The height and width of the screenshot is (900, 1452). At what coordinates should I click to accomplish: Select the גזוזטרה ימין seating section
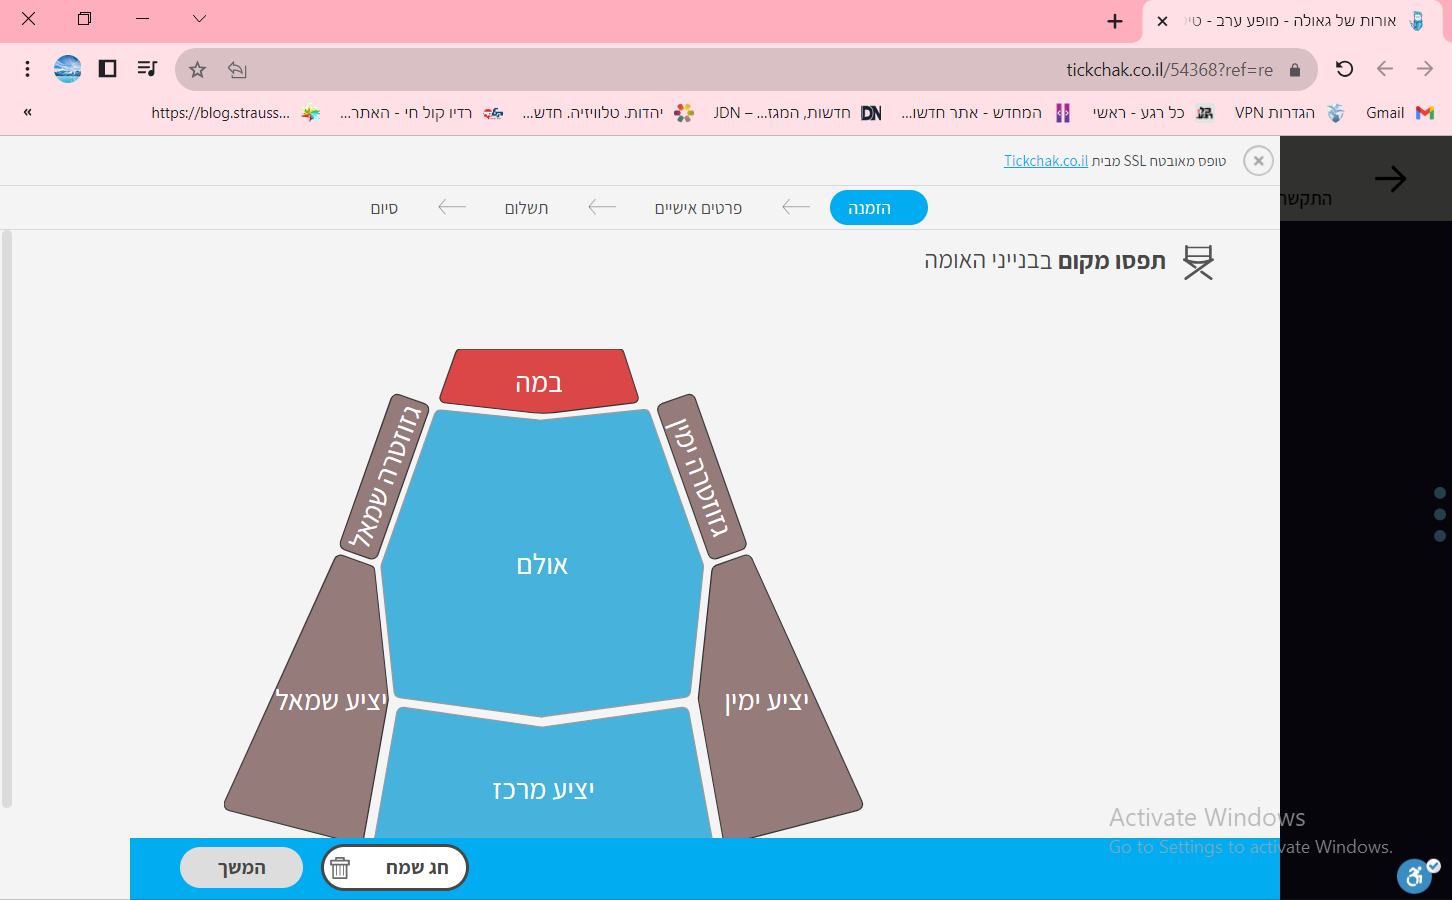[x=701, y=476]
